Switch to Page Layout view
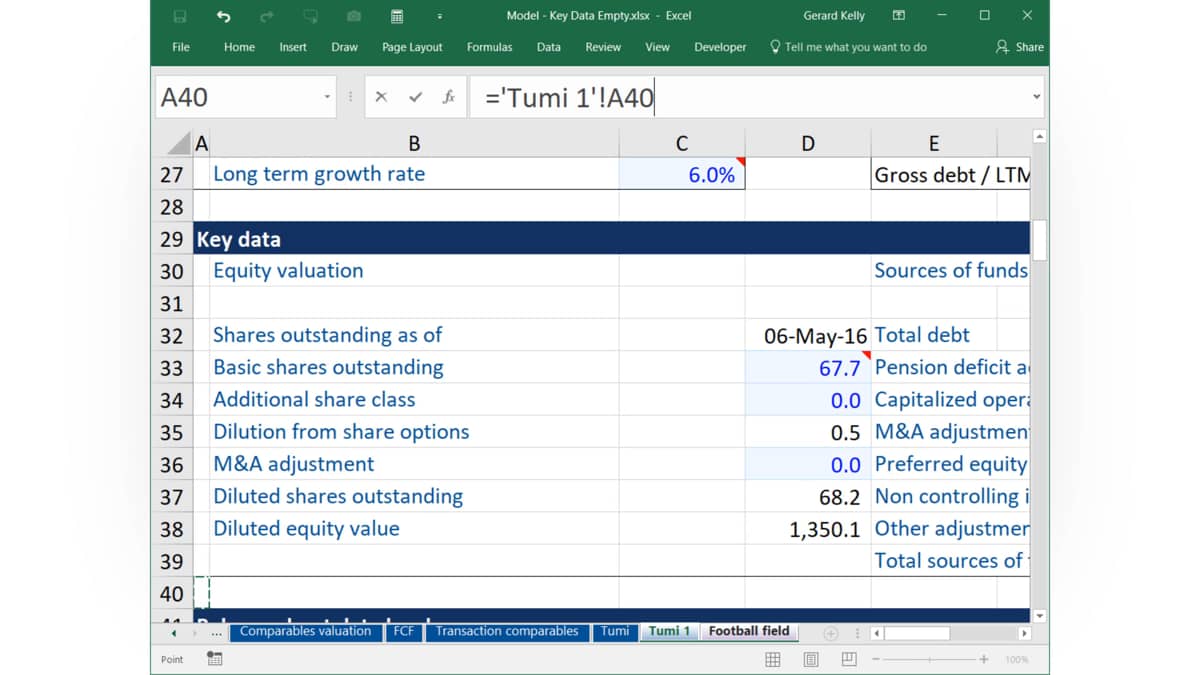Viewport: 1200px width, 675px height. pos(811,659)
